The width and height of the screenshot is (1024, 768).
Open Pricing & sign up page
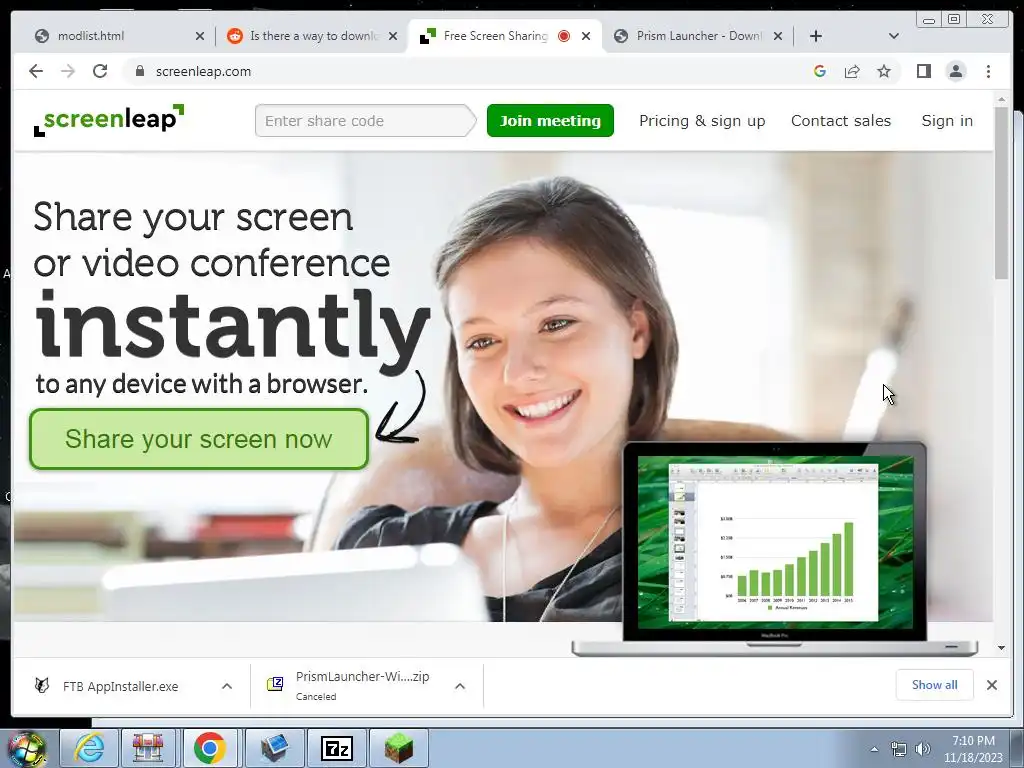702,121
